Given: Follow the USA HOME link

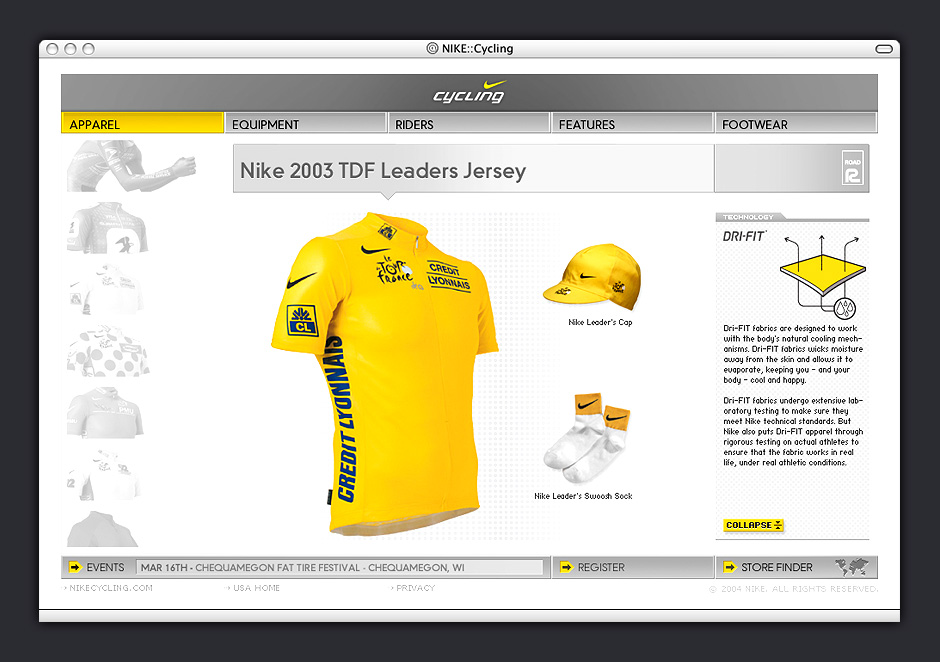Looking at the screenshot, I should (x=256, y=588).
